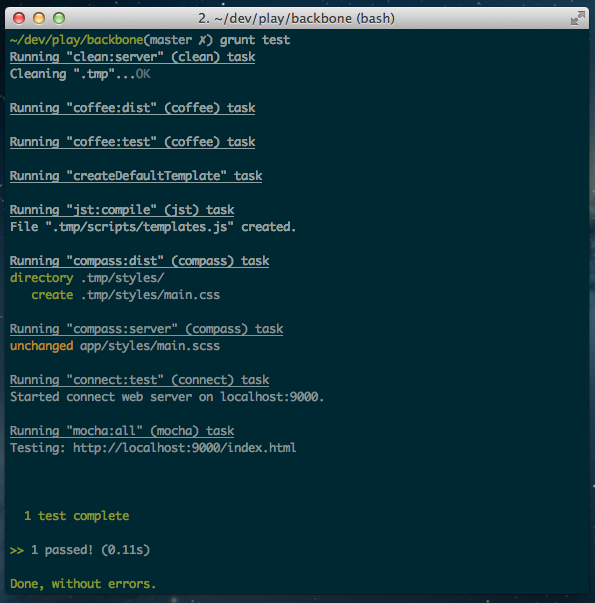Click "Started connect web server on localhost:9000" line
This screenshot has width=595, height=603.
167,397
